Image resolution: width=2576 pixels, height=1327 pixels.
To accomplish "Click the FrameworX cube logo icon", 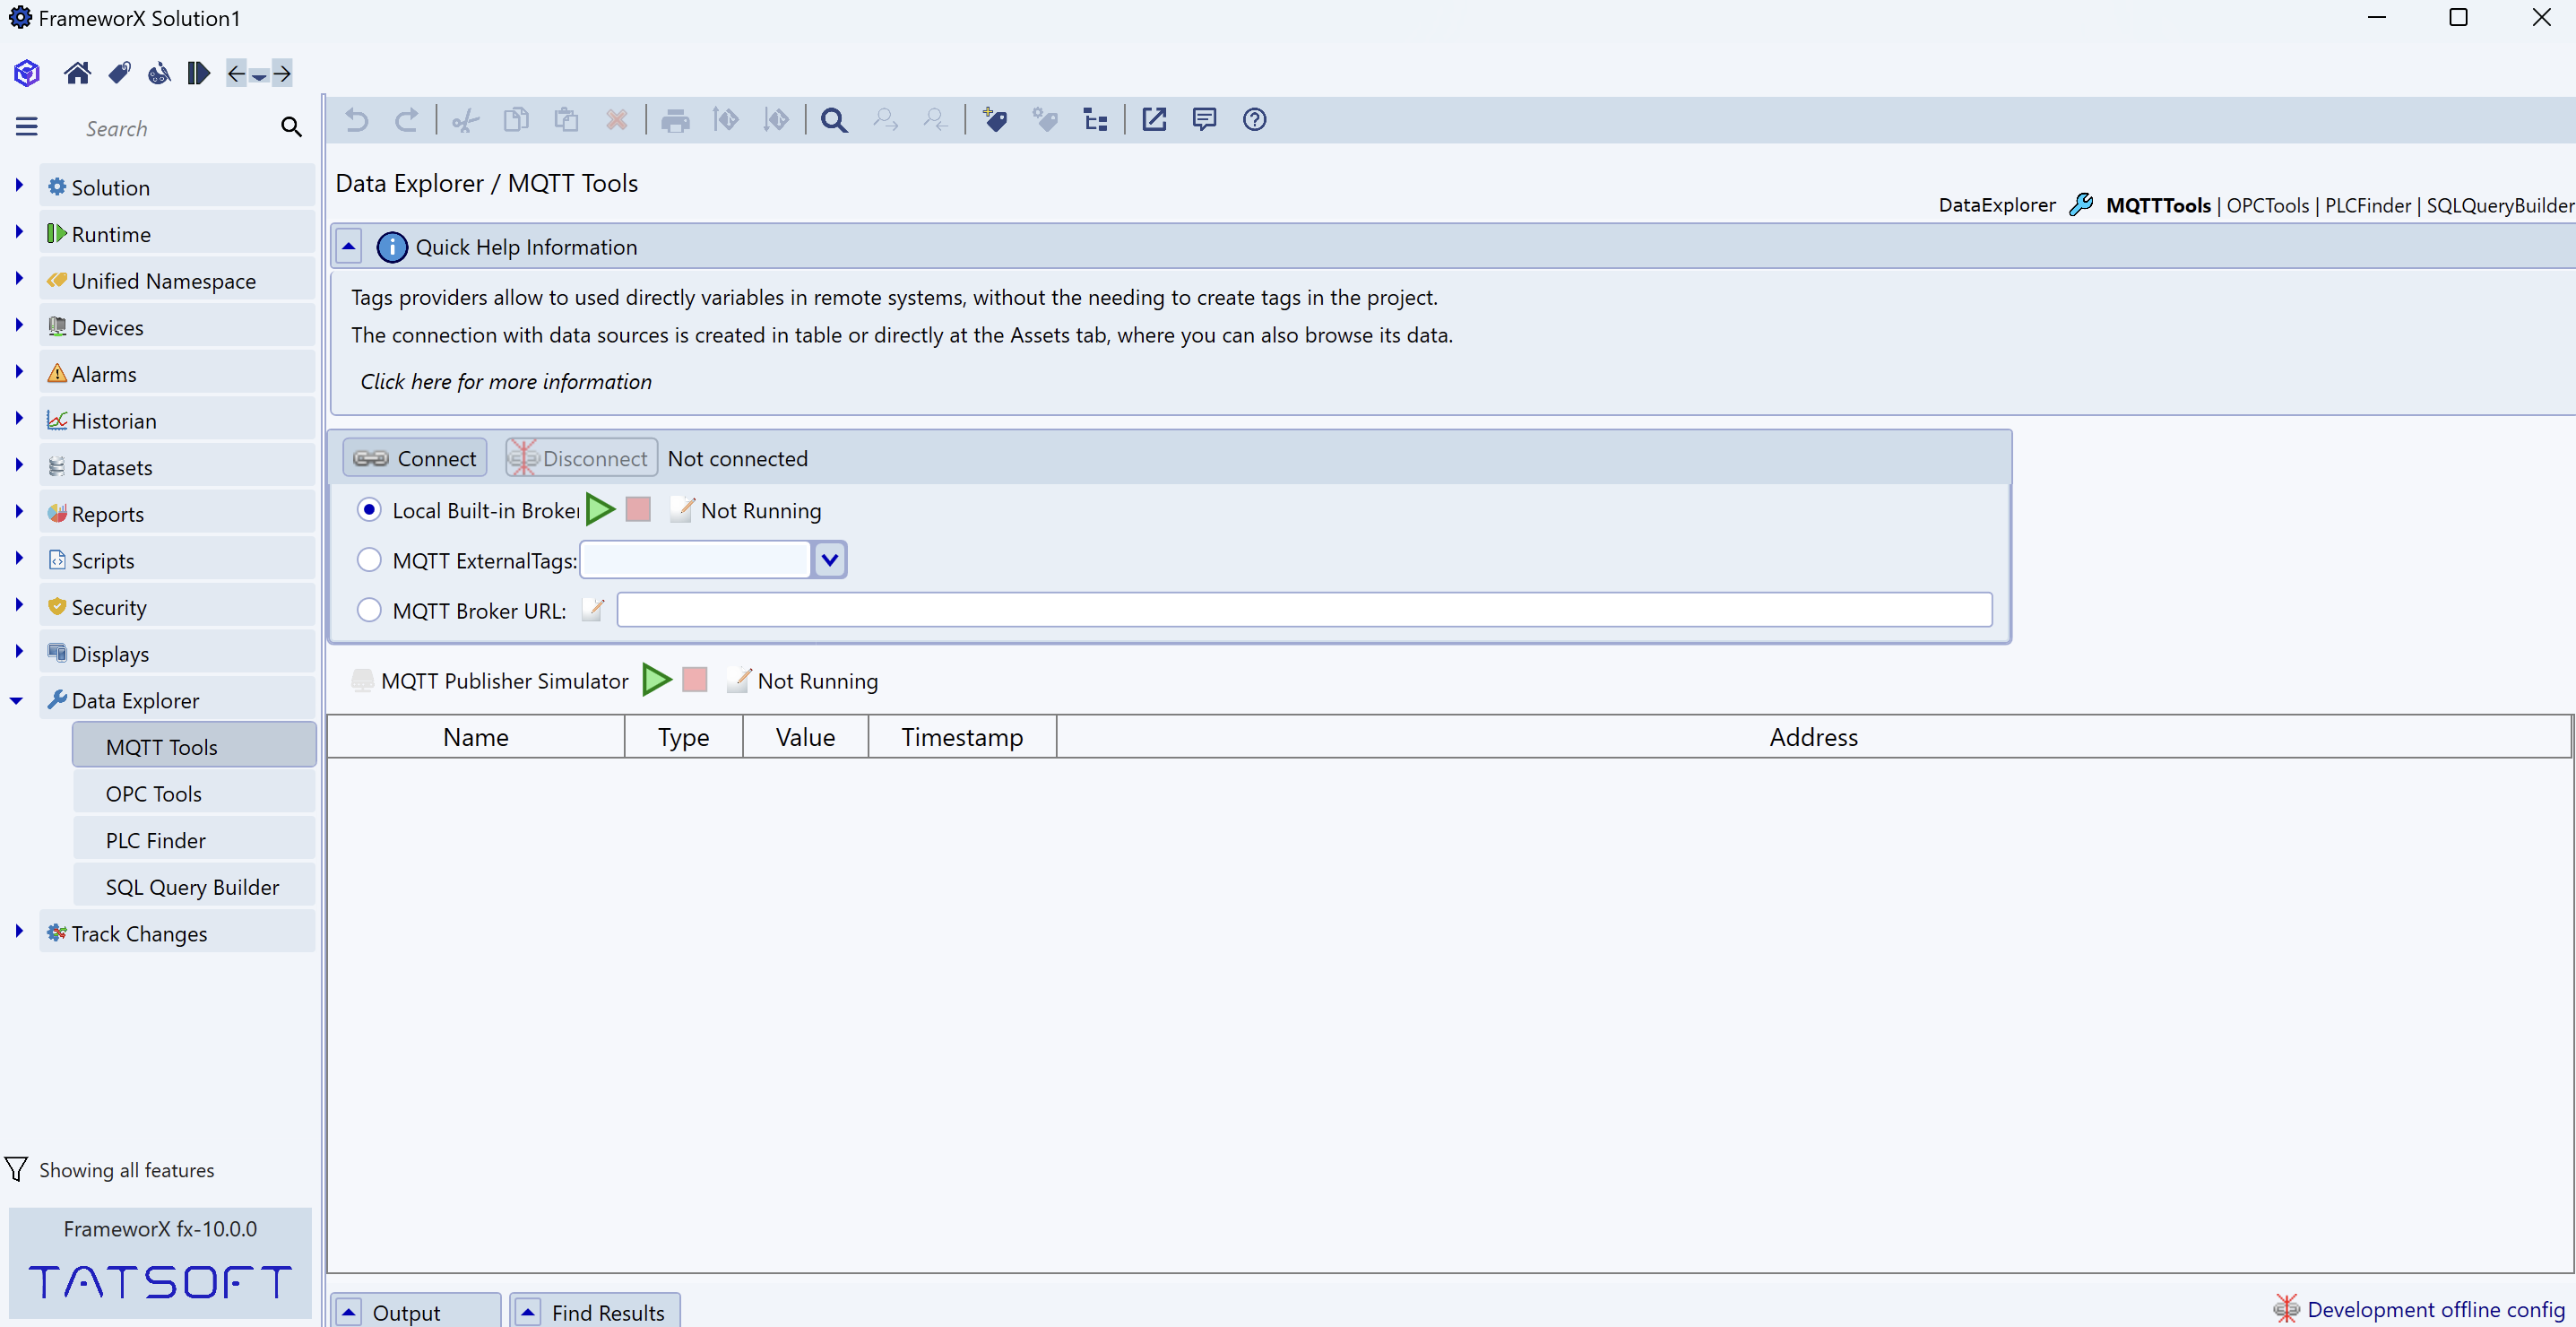I will click(27, 73).
